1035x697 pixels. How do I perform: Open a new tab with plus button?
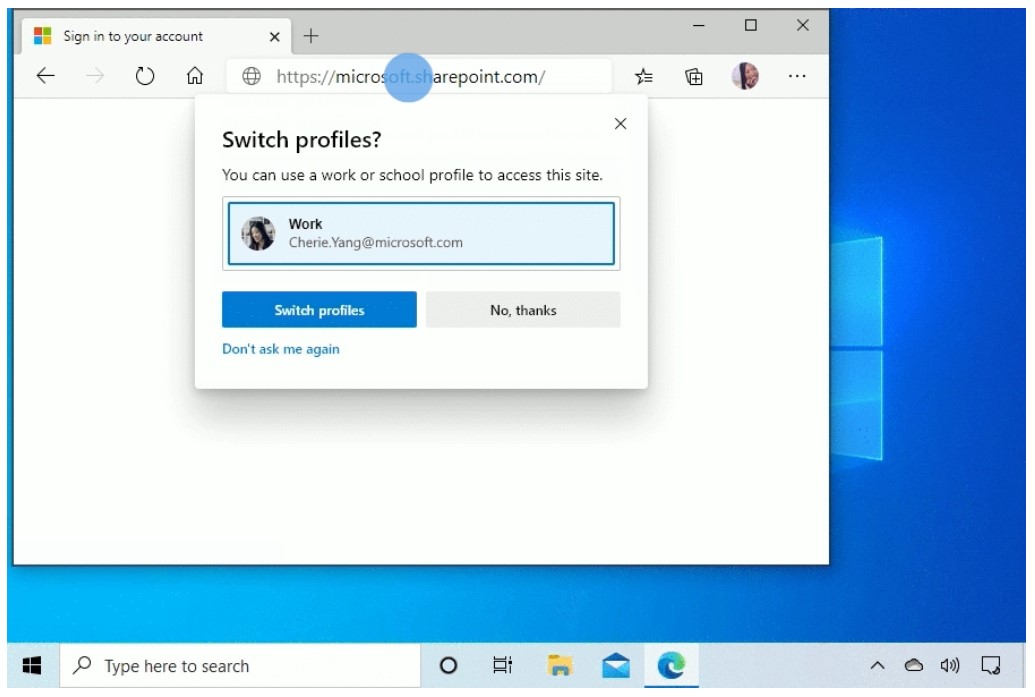[x=311, y=36]
